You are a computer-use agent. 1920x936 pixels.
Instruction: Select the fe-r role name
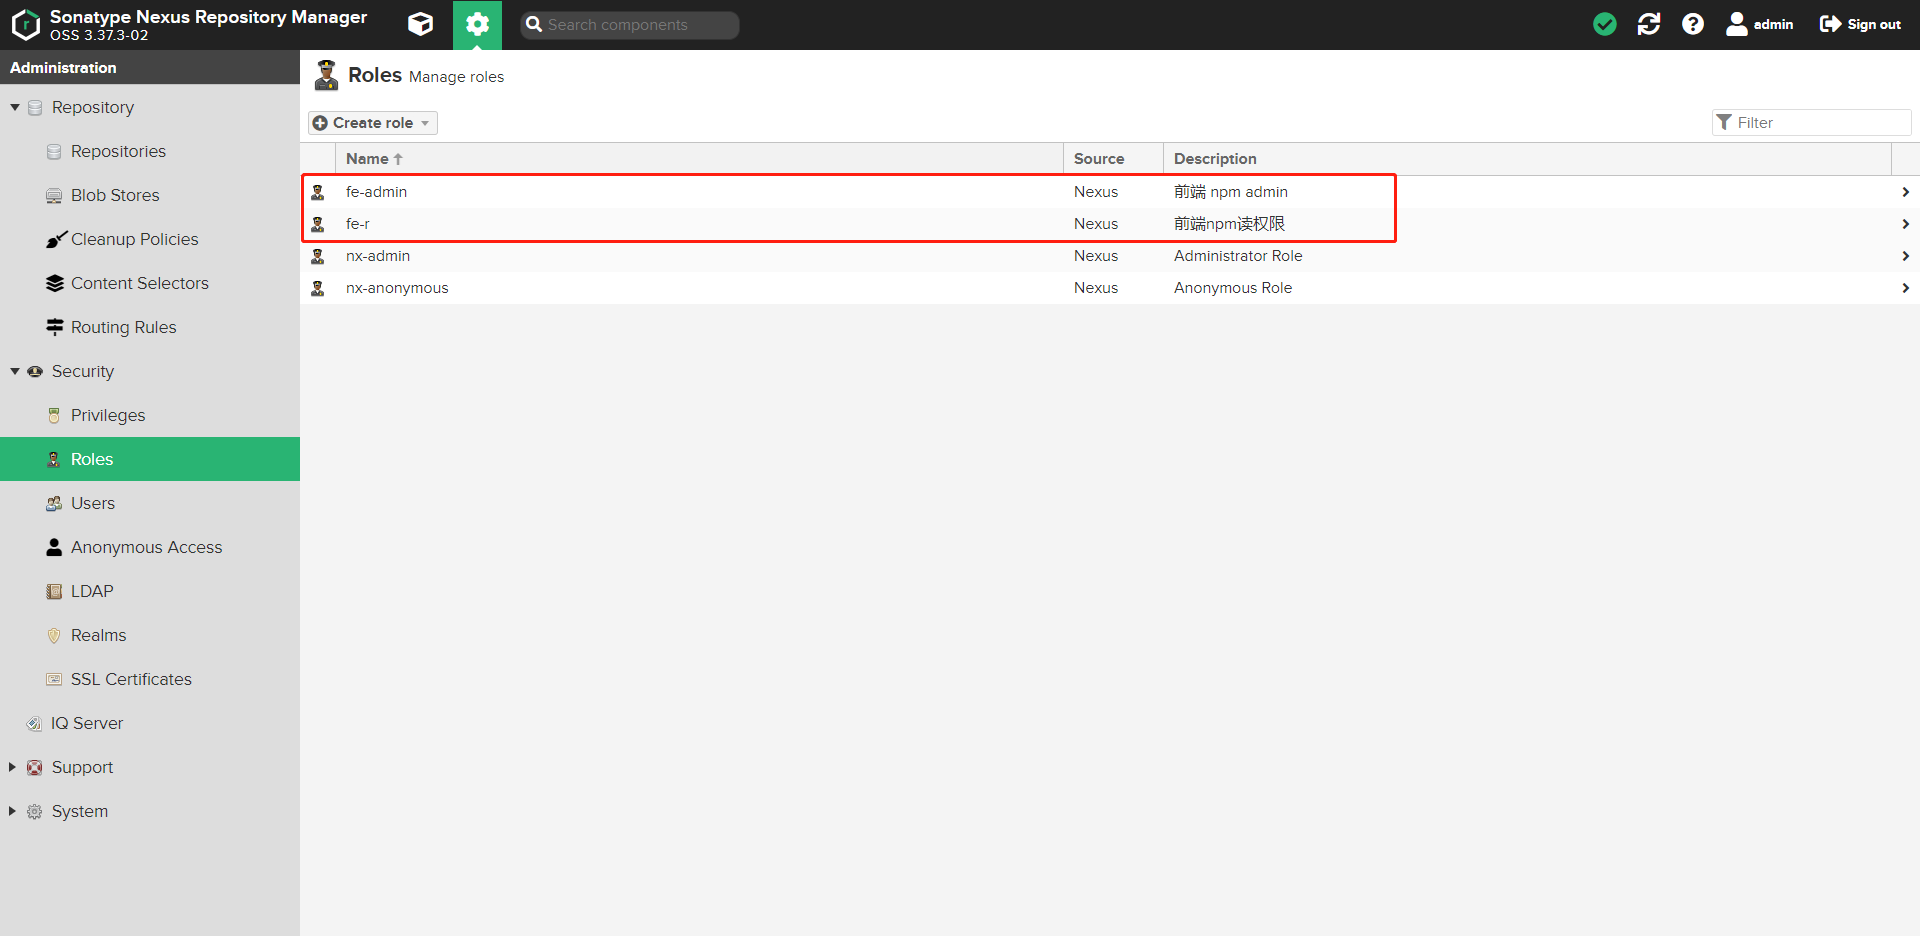tap(358, 224)
